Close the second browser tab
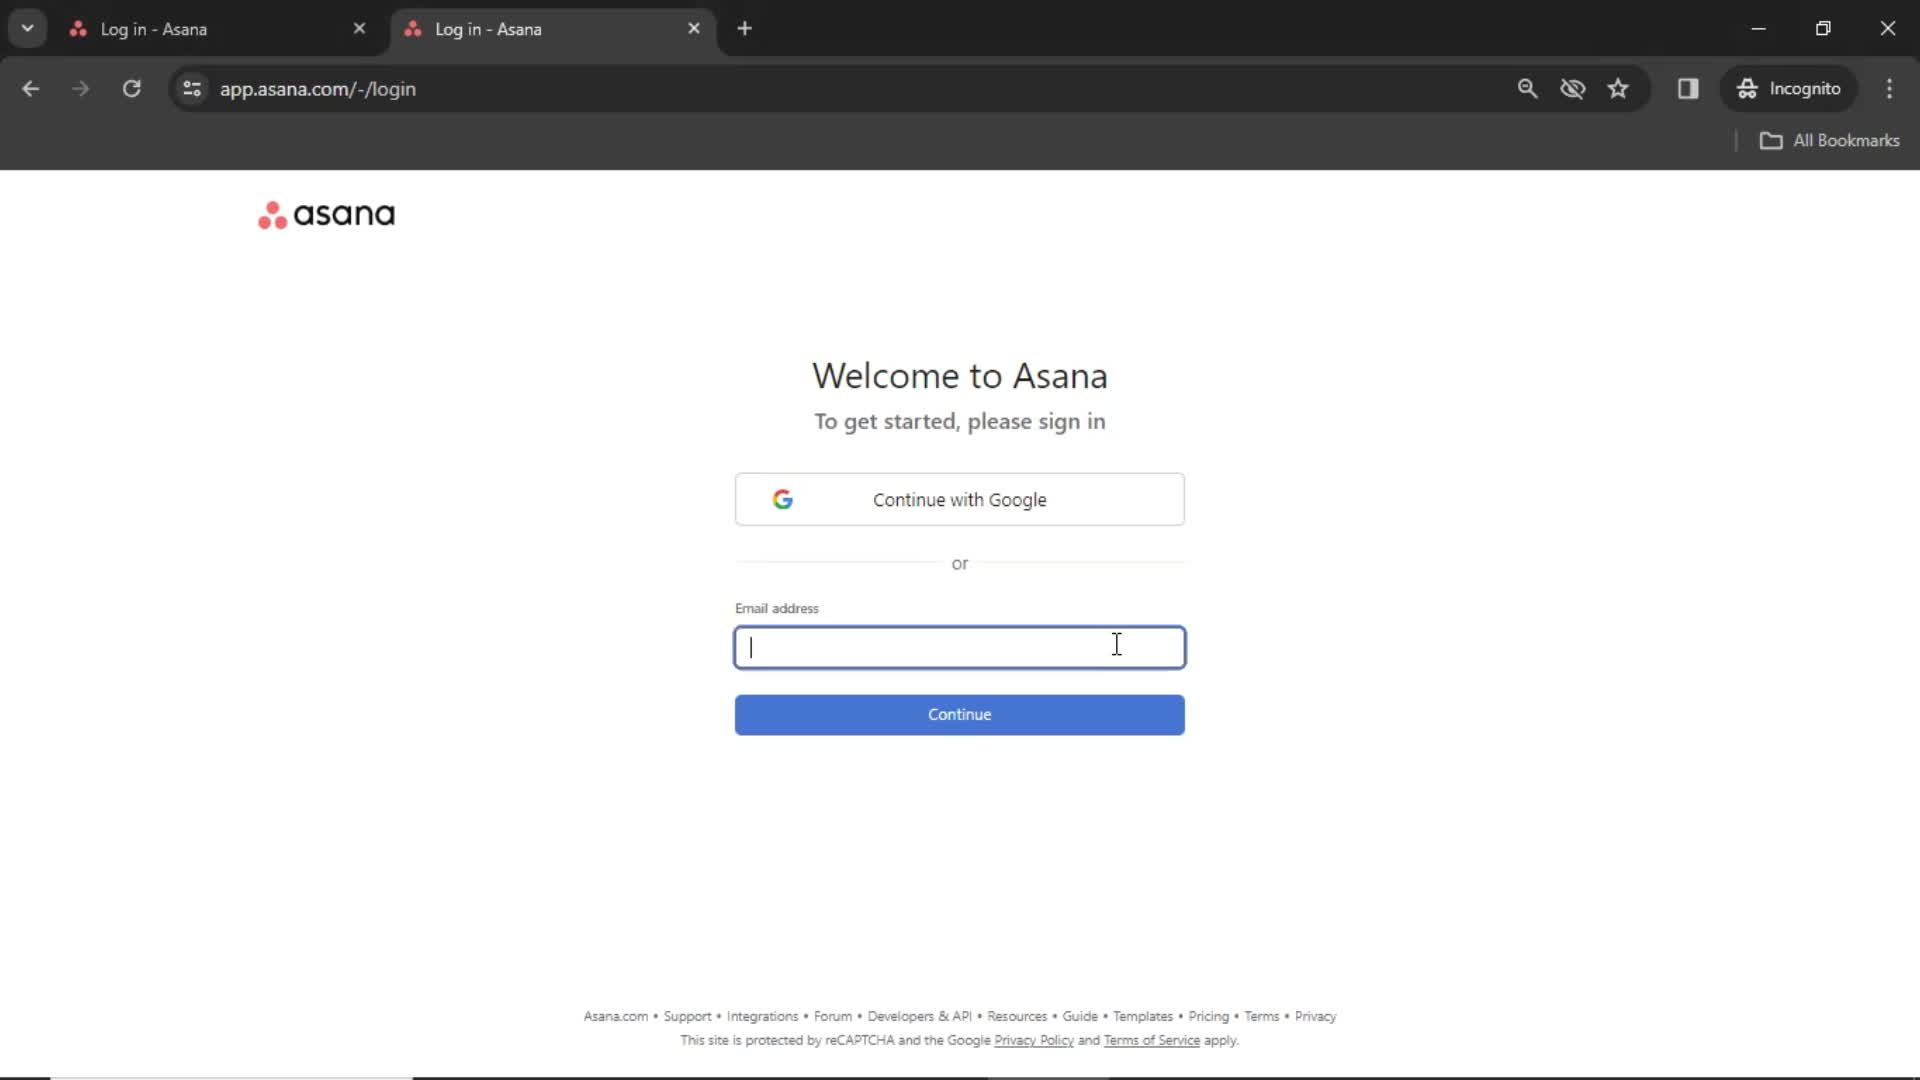Screen dimensions: 1920x1080 [x=694, y=29]
